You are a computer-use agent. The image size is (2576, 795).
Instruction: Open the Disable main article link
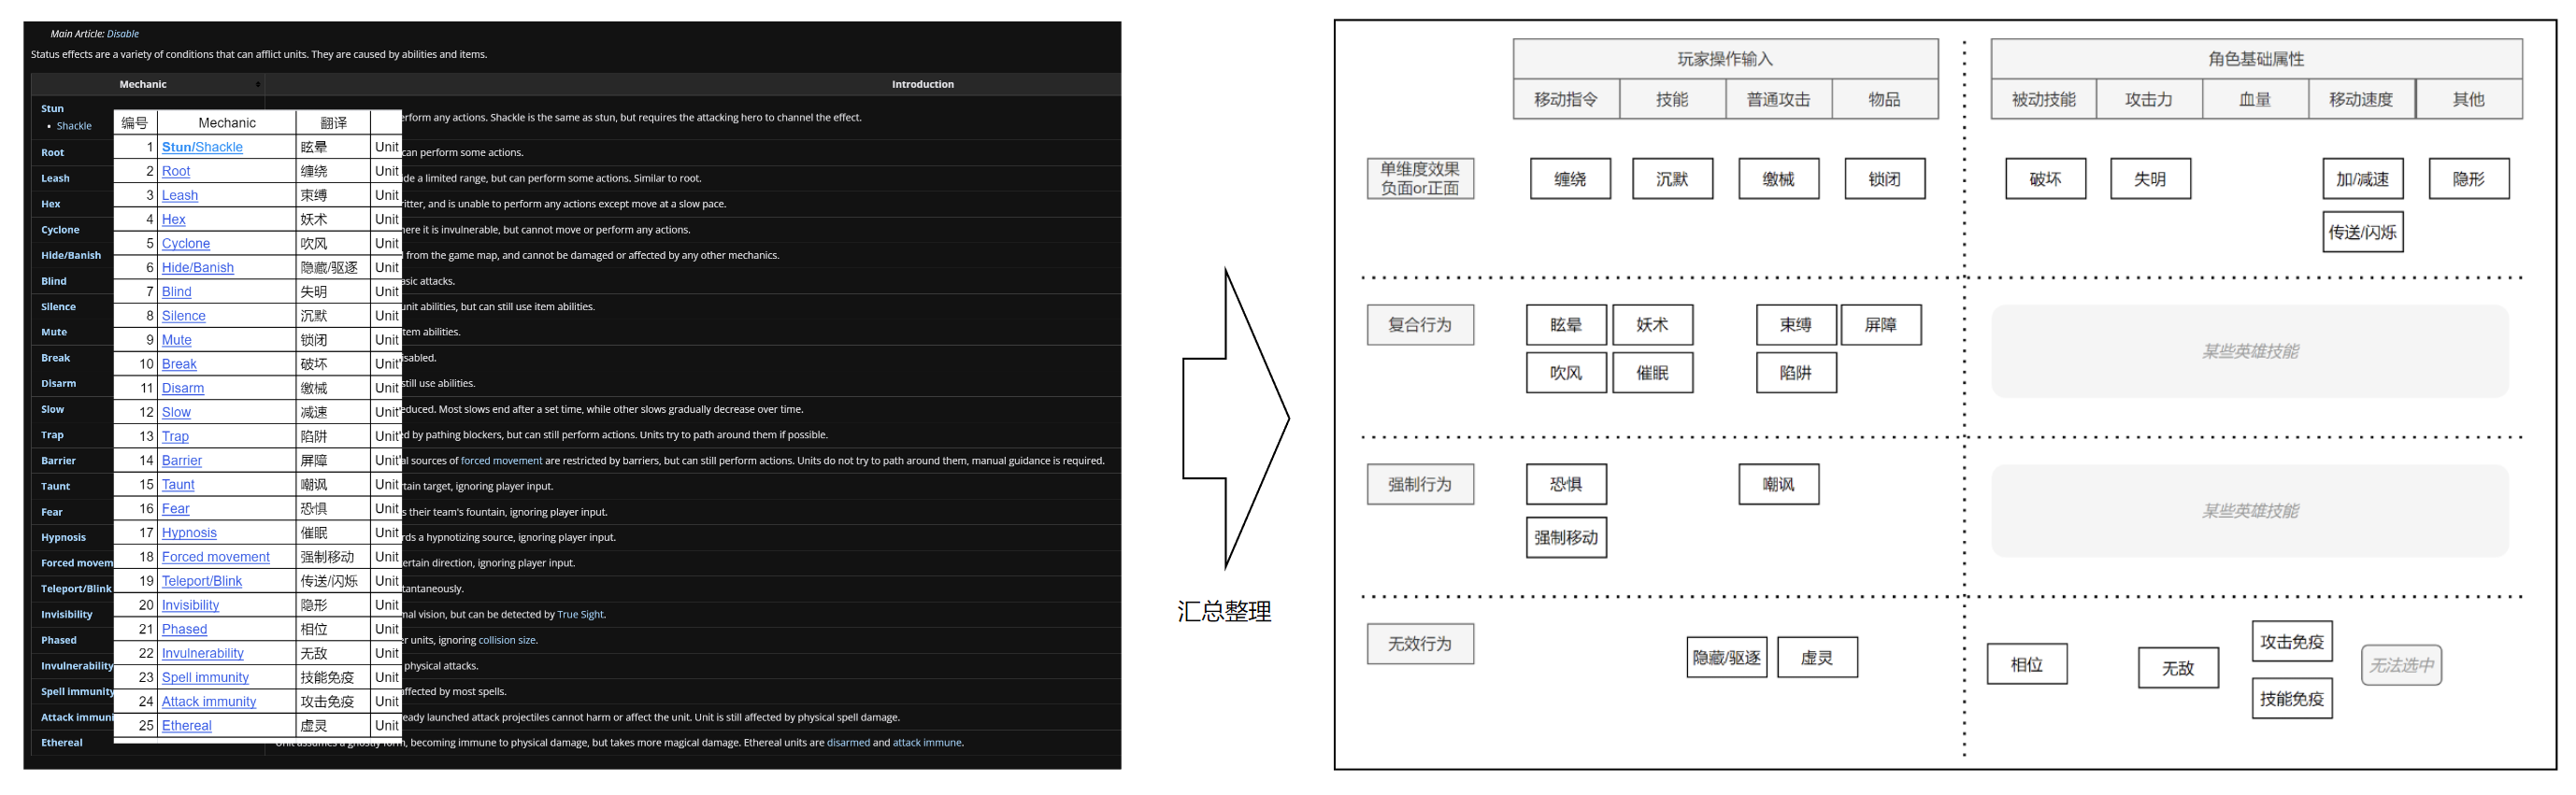click(123, 34)
